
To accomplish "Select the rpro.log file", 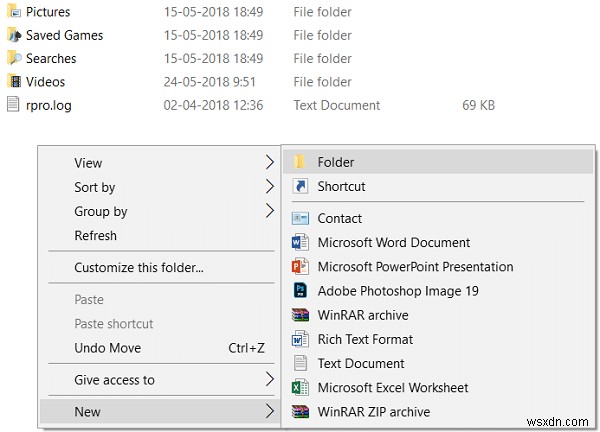I will pyautogui.click(x=49, y=105).
